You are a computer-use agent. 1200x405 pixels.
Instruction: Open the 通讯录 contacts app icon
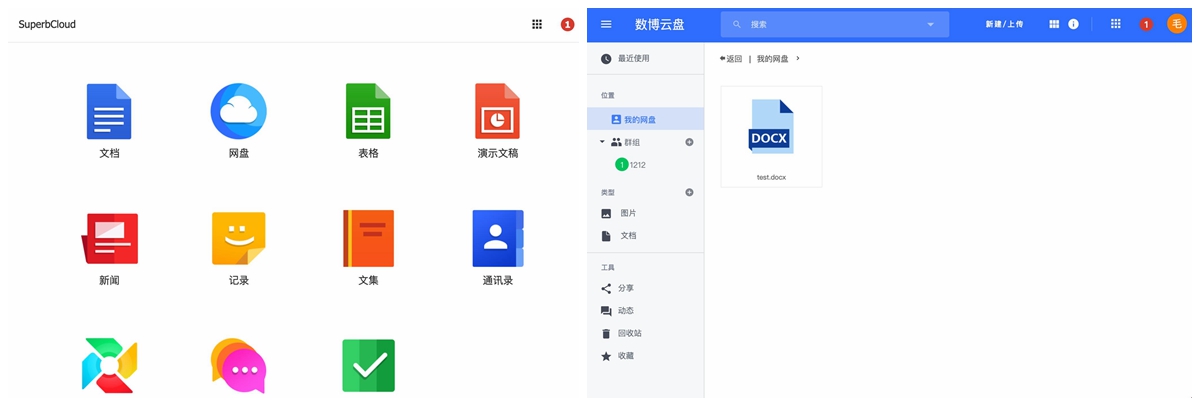(x=497, y=239)
